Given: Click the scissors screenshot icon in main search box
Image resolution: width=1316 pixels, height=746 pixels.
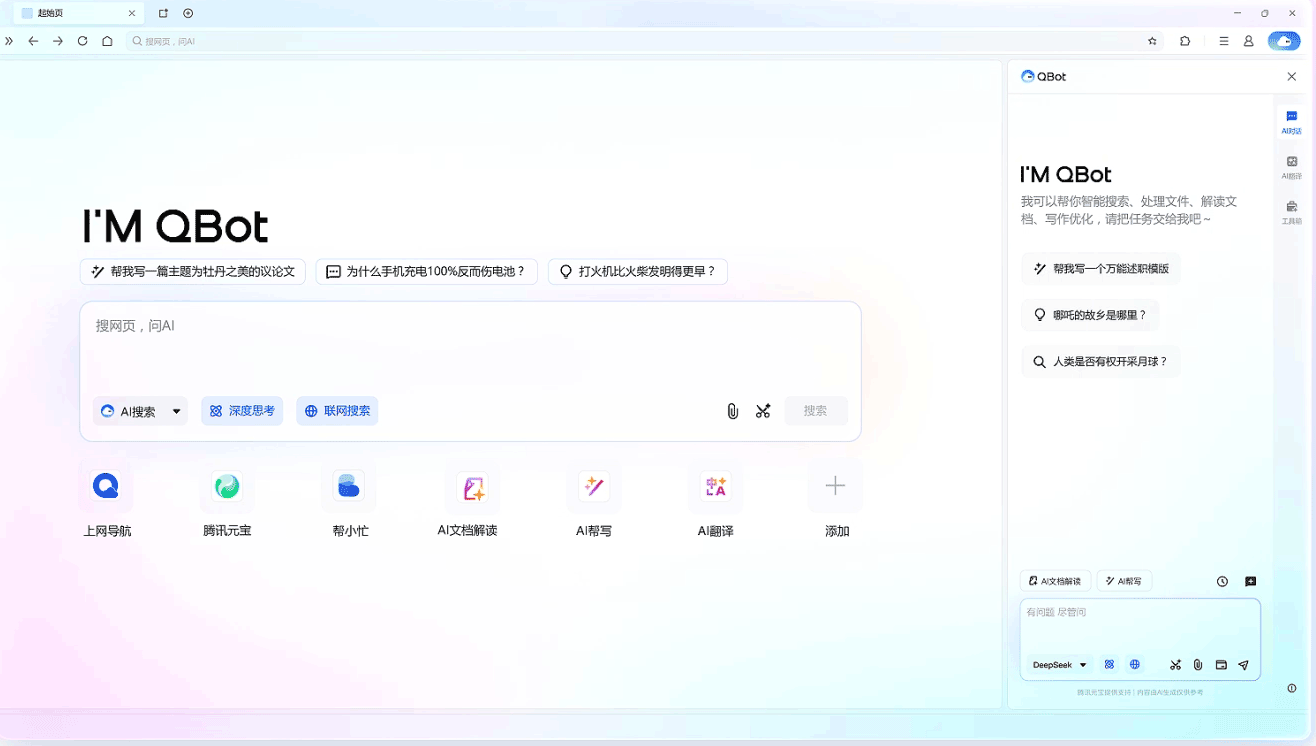Looking at the screenshot, I should tap(763, 411).
